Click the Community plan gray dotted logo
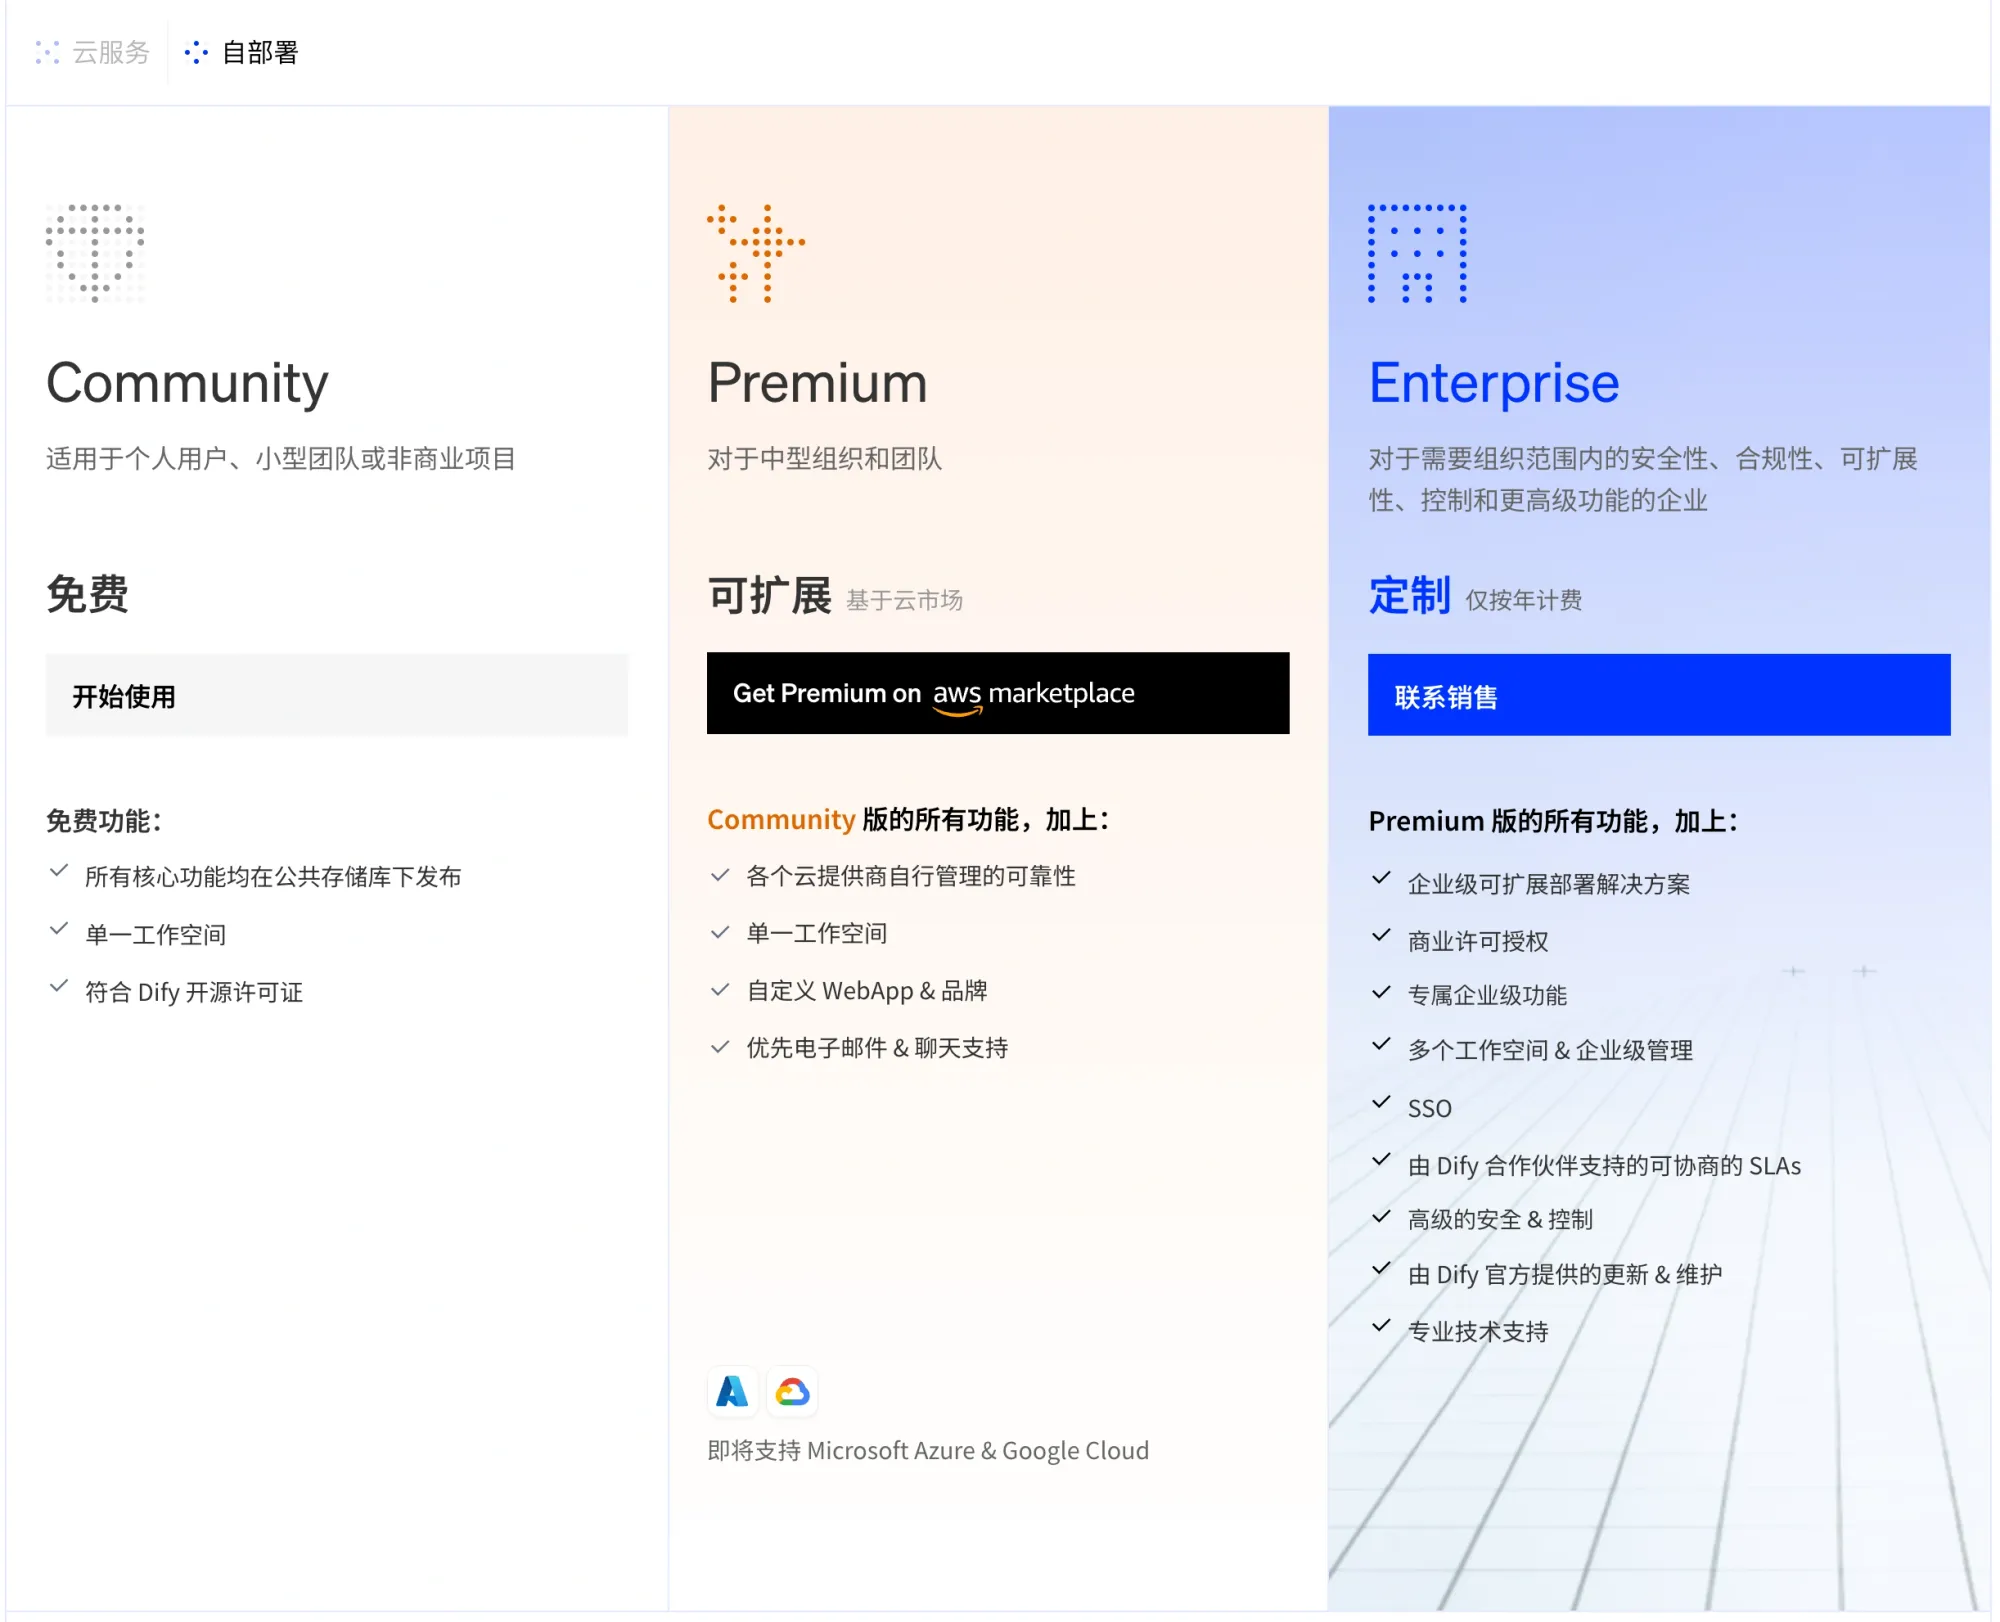 (x=95, y=253)
